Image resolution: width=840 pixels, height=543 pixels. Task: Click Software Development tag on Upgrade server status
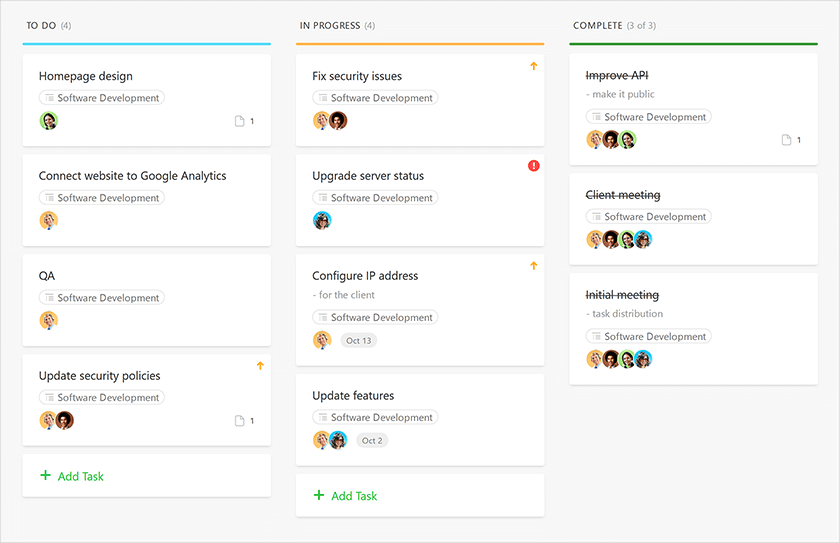375,198
